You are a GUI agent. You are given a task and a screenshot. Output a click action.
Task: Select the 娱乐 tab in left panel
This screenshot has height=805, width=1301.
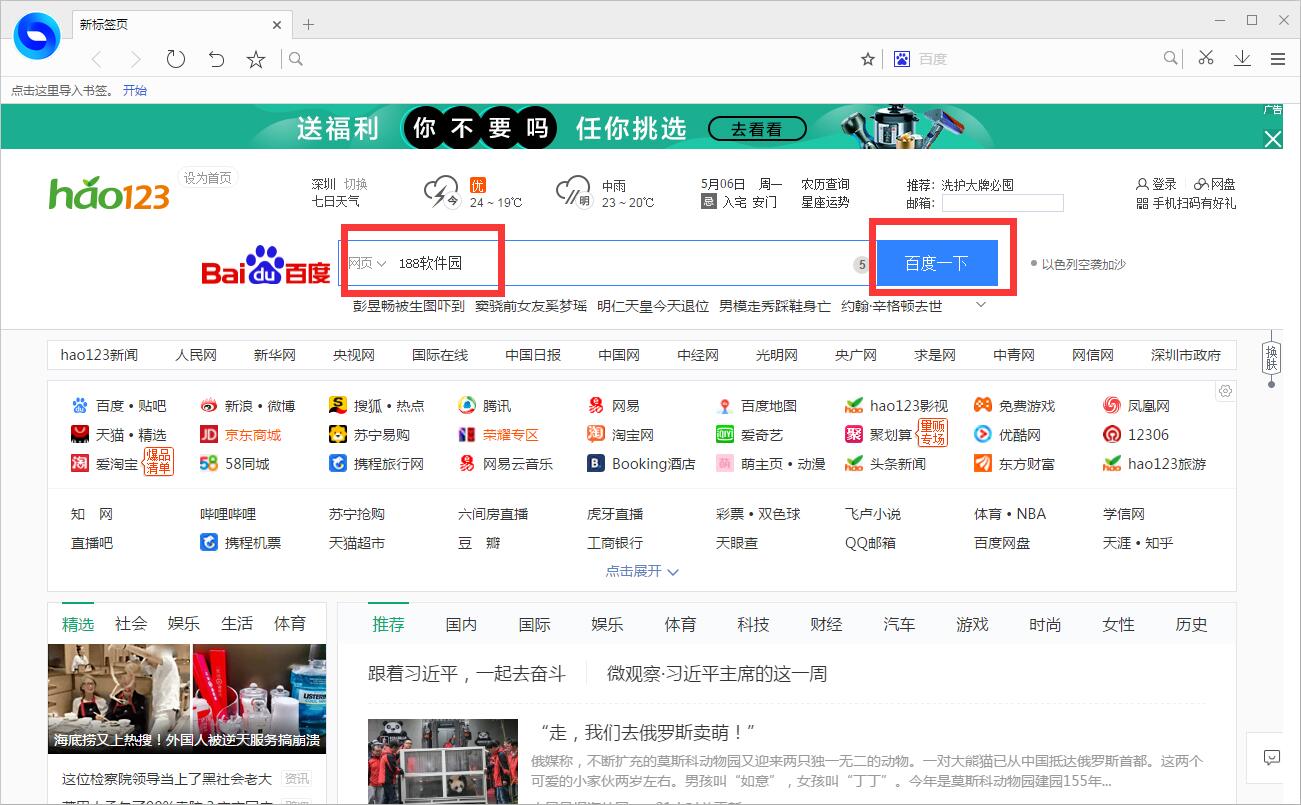(x=184, y=624)
